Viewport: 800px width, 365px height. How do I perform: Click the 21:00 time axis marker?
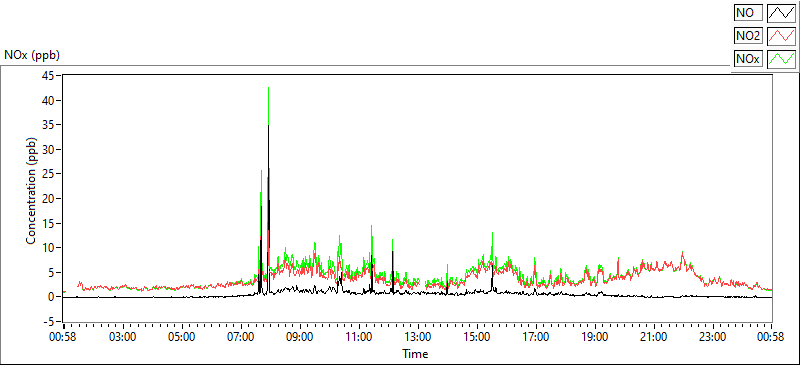pyautogui.click(x=654, y=337)
